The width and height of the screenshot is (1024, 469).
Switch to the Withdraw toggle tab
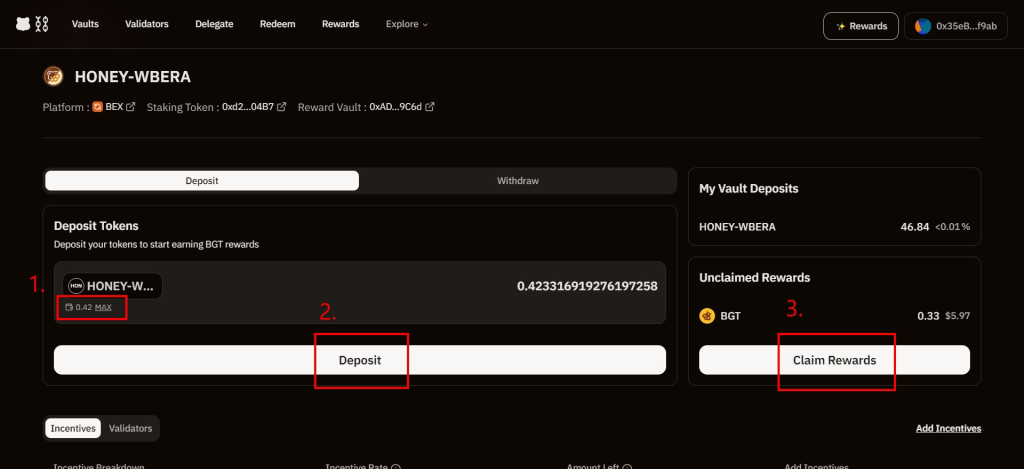point(518,181)
